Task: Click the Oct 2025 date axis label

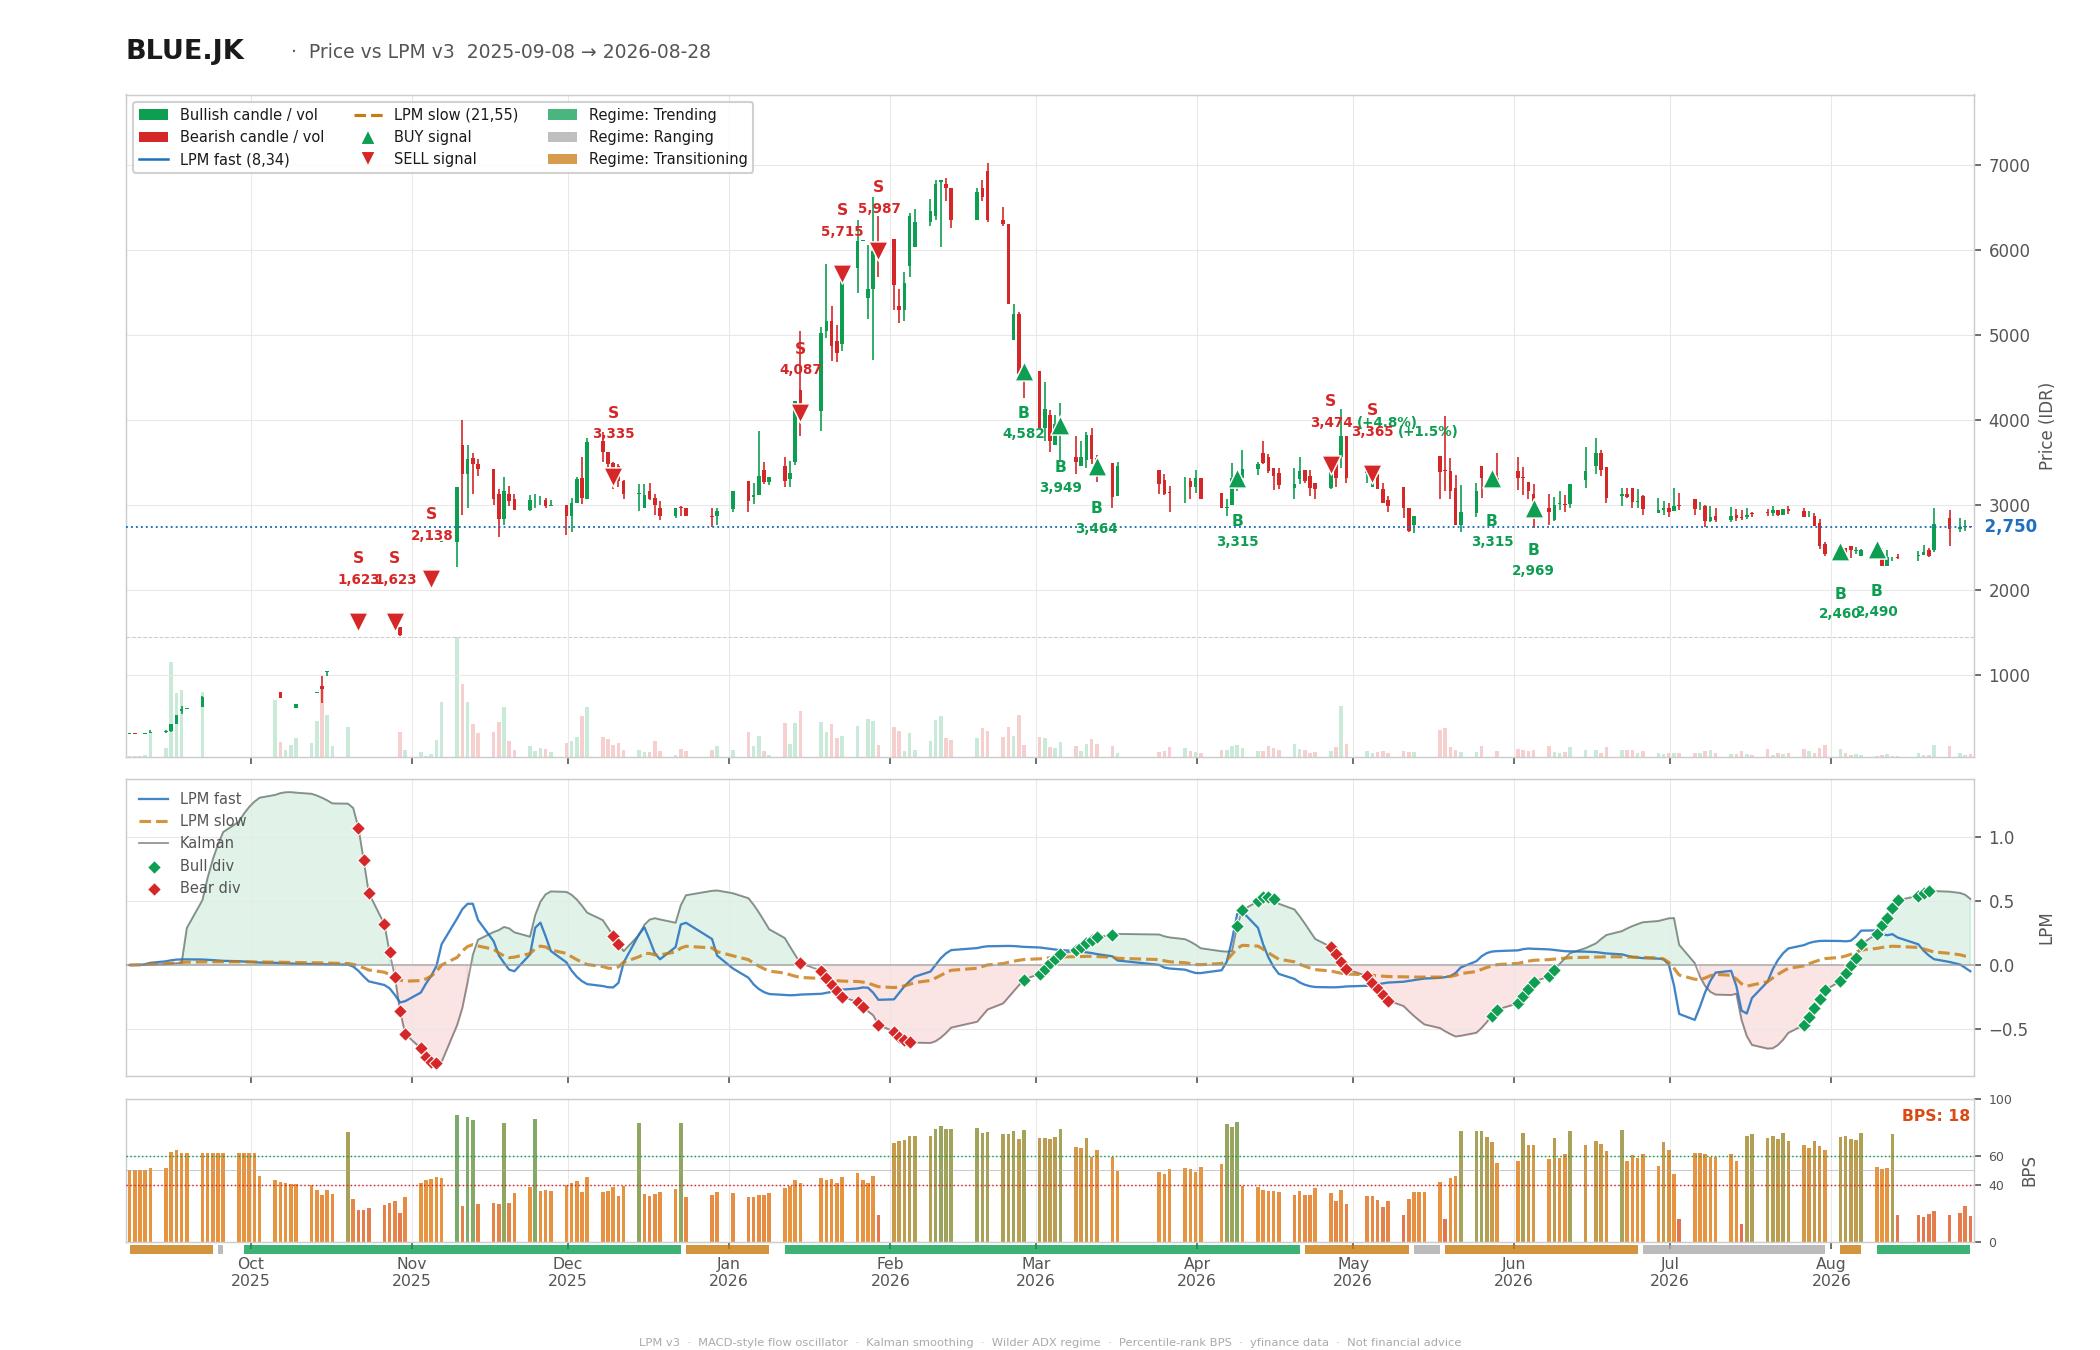Action: pyautogui.click(x=250, y=1272)
